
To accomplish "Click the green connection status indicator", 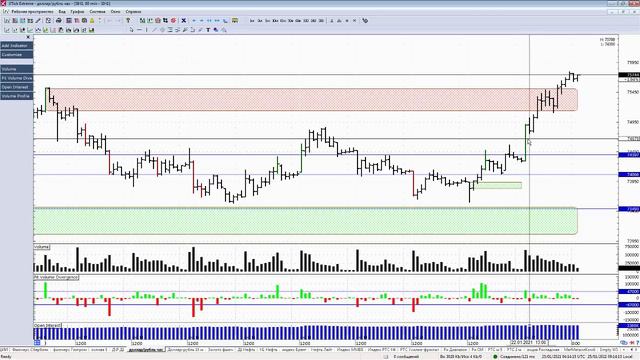I will pyautogui.click(x=495, y=357).
